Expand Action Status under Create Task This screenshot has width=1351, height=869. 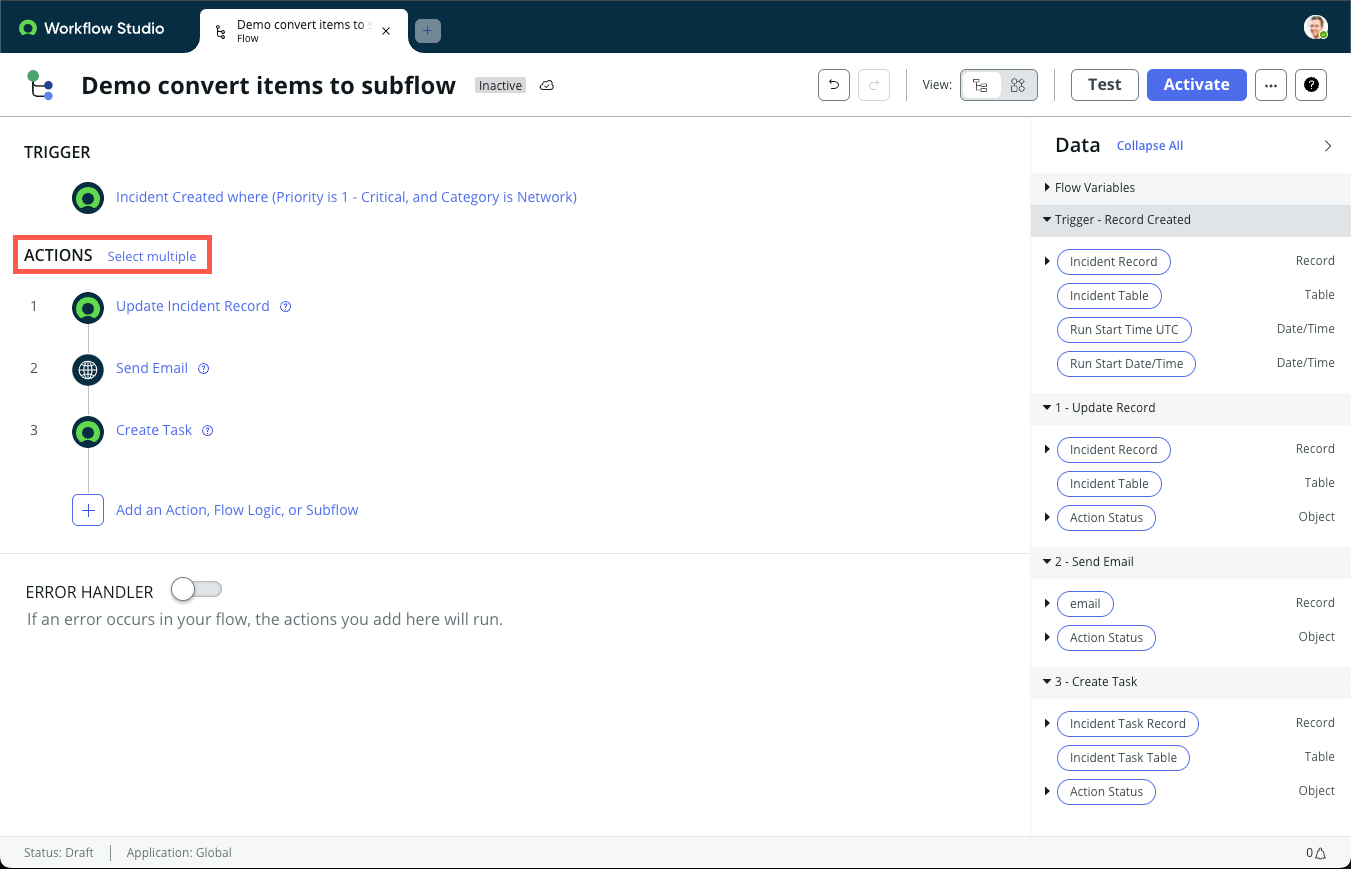1047,792
